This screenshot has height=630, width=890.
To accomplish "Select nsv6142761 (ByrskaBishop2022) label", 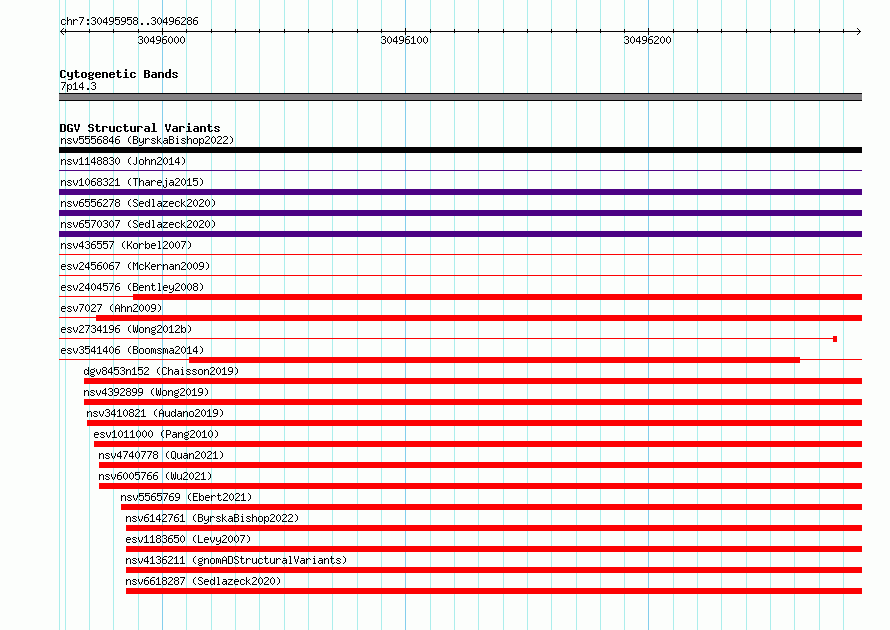I will click(212, 518).
